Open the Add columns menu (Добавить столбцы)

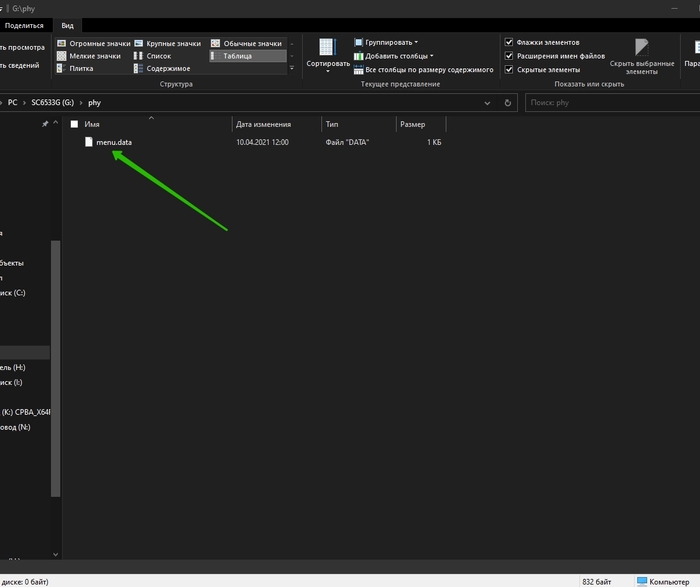393,56
